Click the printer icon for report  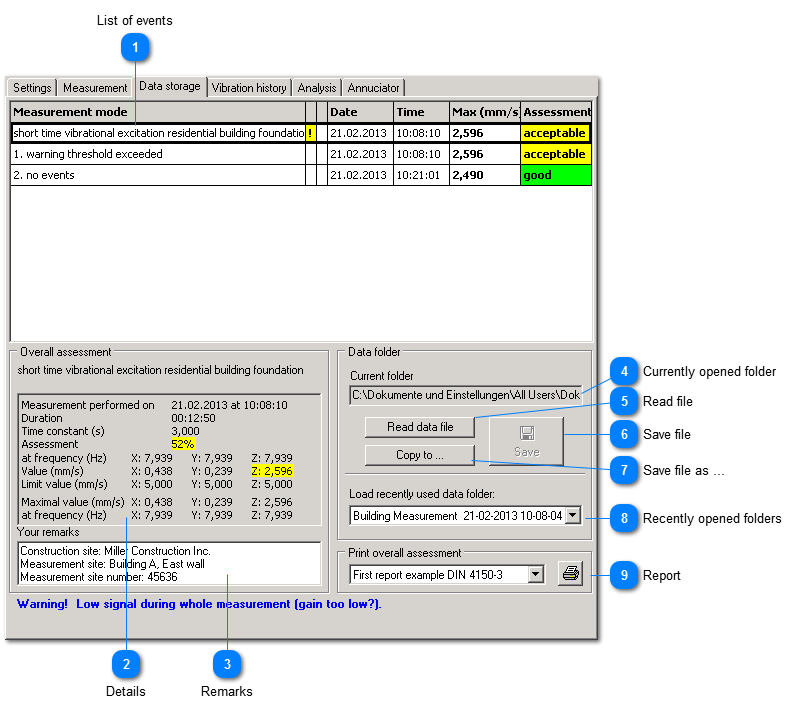[570, 575]
